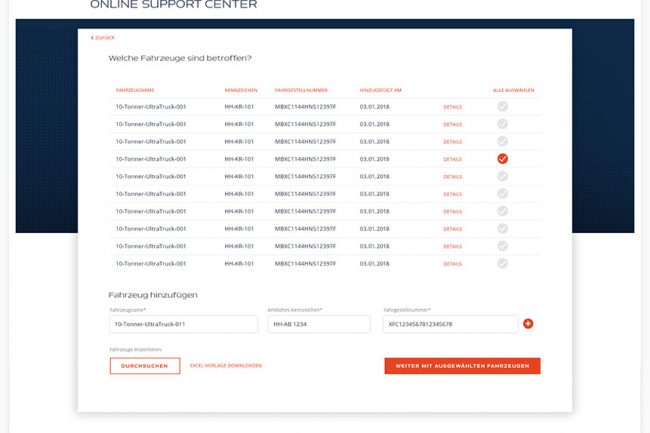Click the Kennzeichen column header
Screen dimensions: 650x433
(x=241, y=90)
